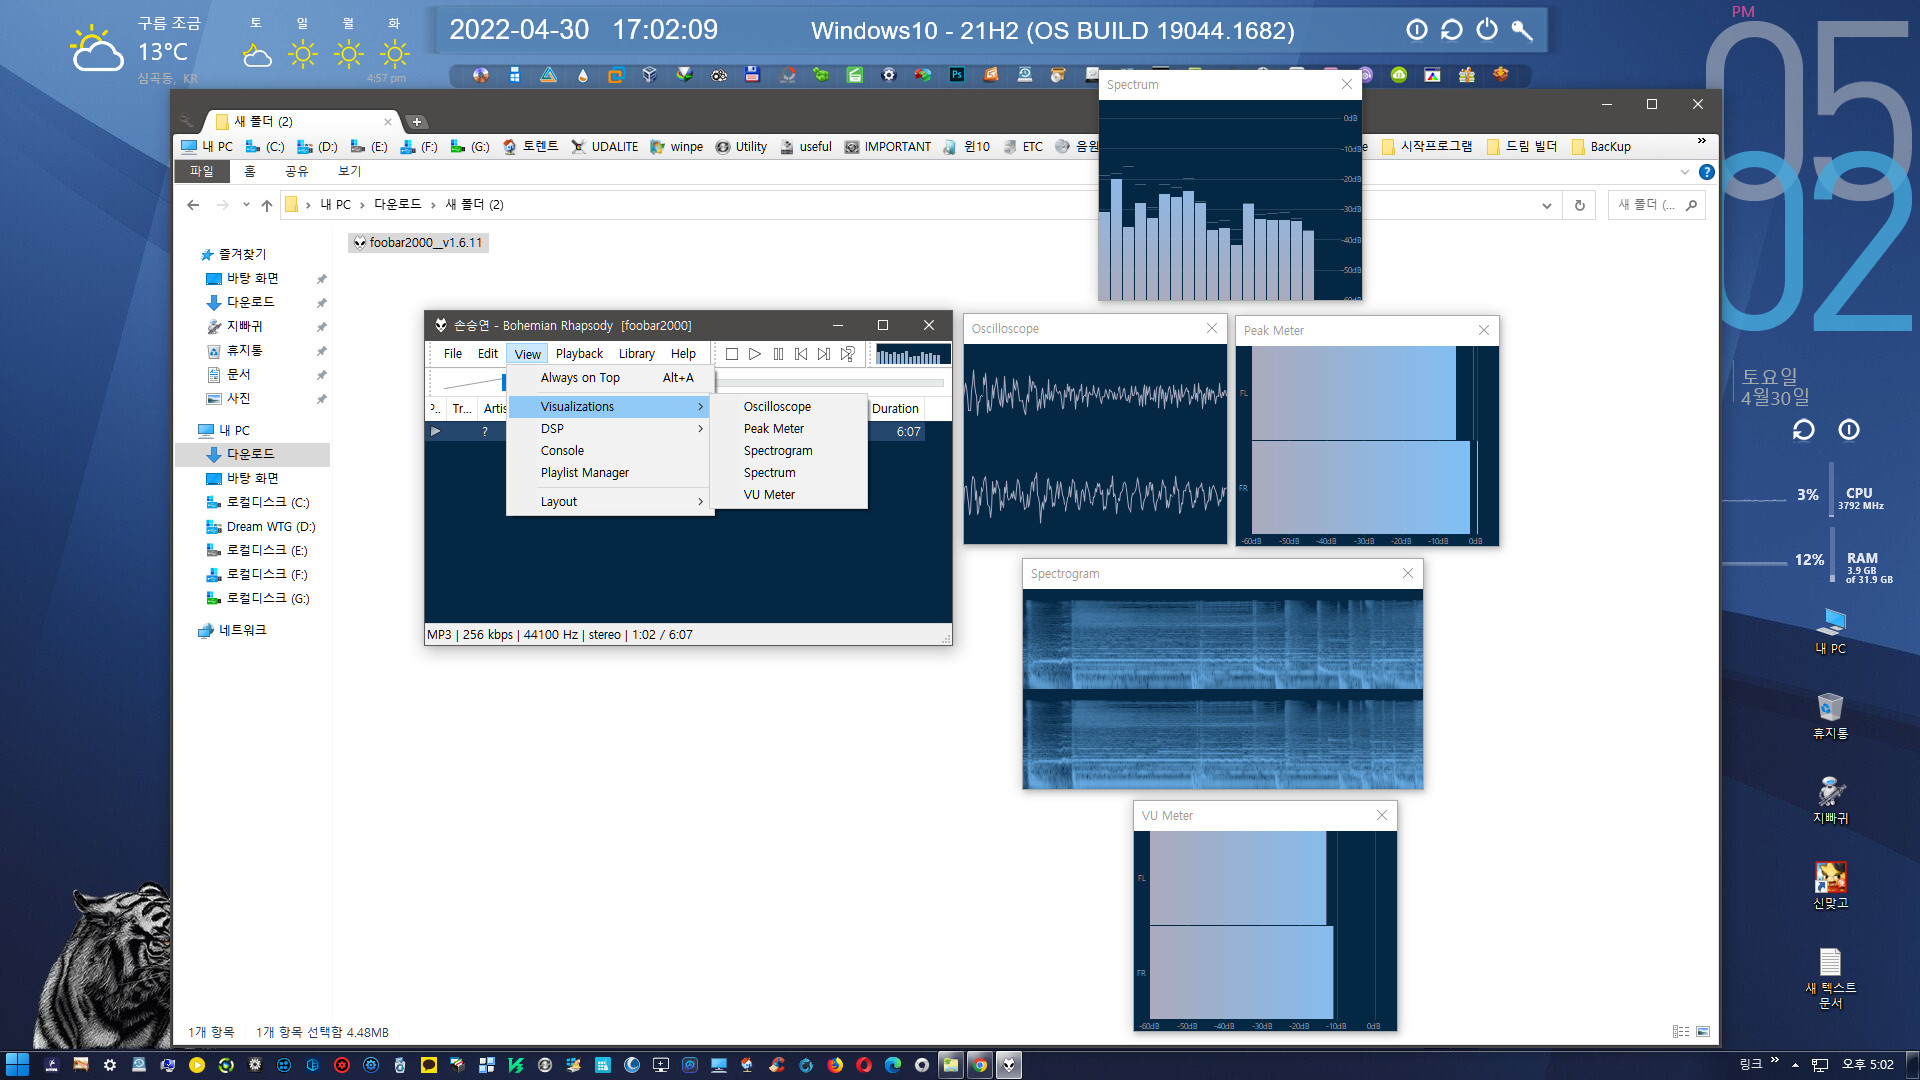The width and height of the screenshot is (1920, 1080).
Task: Open the 홈 ribbon tab in Explorer
Action: tap(250, 171)
